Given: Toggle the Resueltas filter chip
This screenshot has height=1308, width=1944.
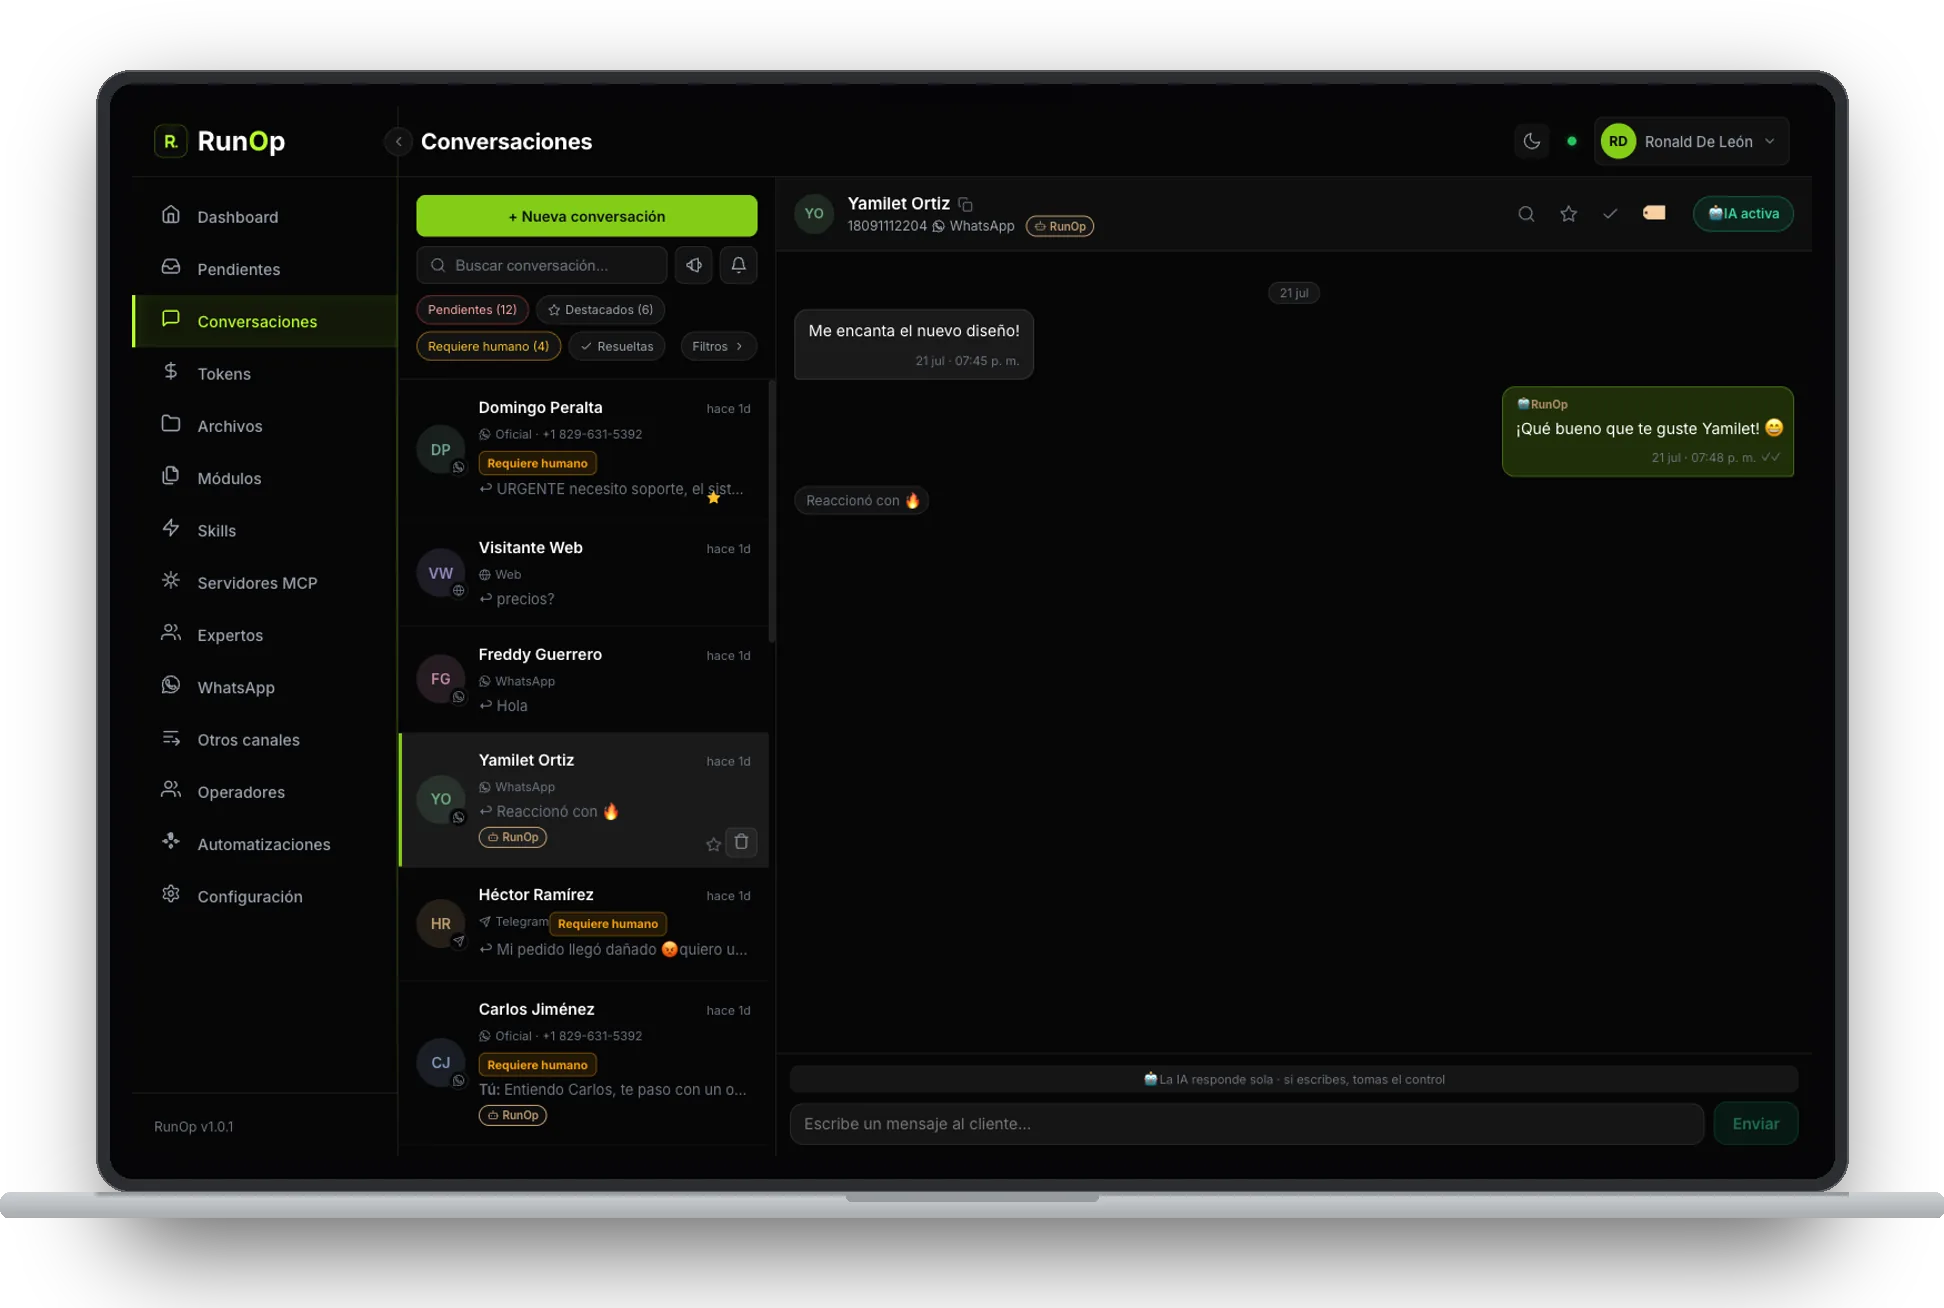Looking at the screenshot, I should (x=616, y=346).
